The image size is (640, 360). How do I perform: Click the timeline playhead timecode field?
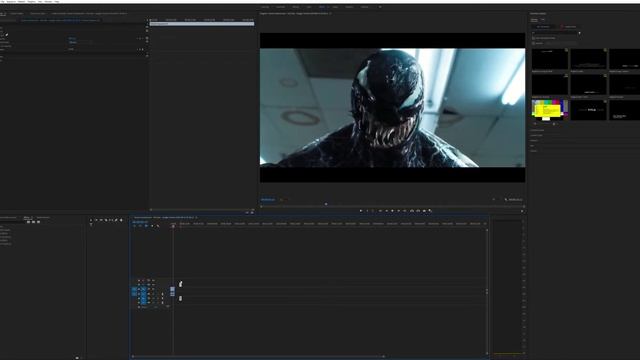tap(140, 222)
